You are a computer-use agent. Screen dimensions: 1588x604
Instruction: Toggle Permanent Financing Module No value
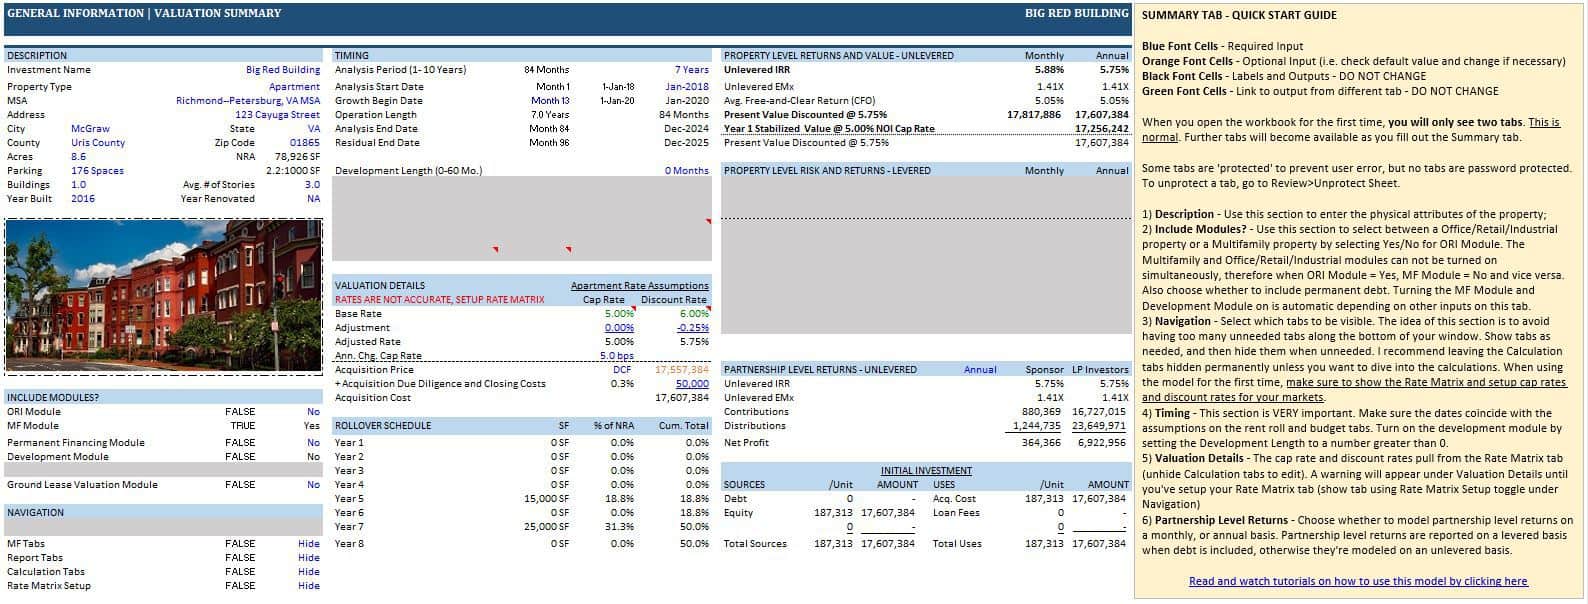tap(313, 442)
